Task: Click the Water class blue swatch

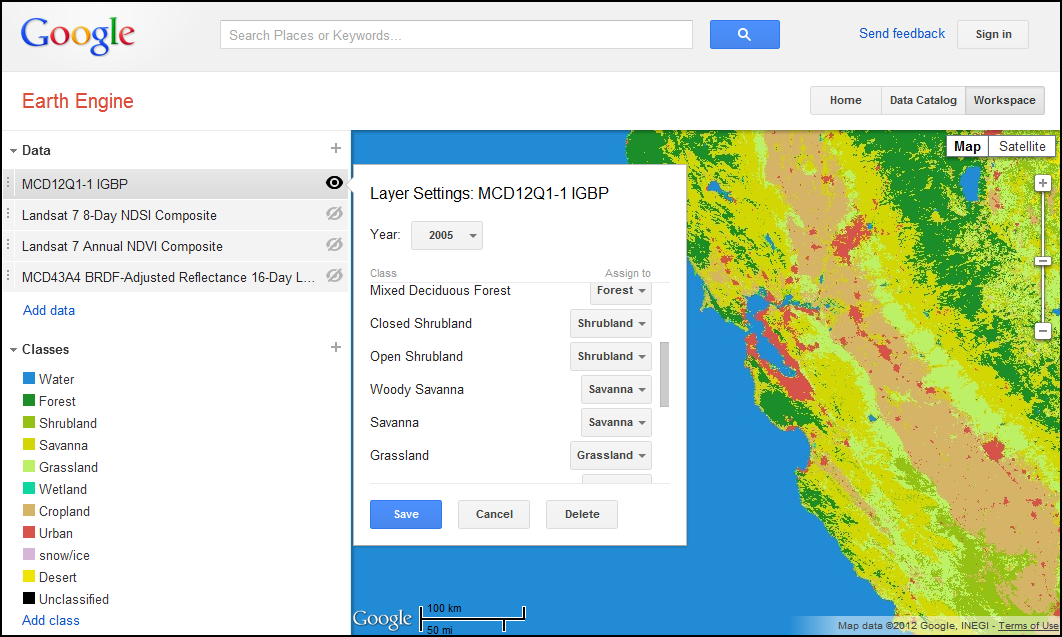Action: (28, 378)
